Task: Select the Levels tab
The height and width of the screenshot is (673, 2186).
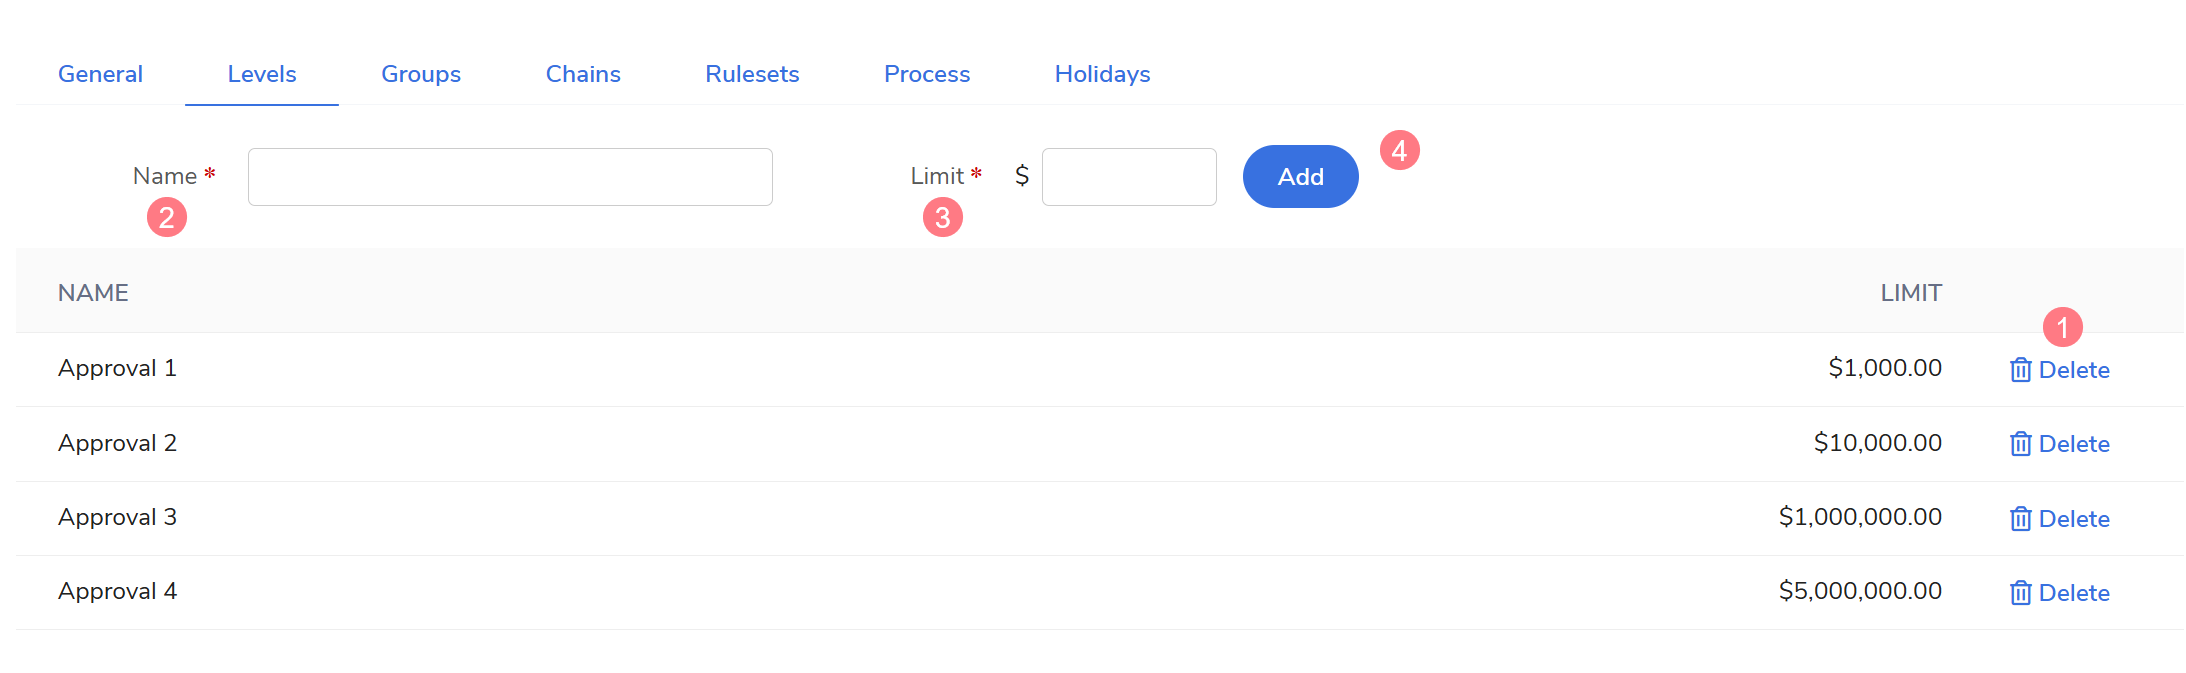Action: (262, 74)
